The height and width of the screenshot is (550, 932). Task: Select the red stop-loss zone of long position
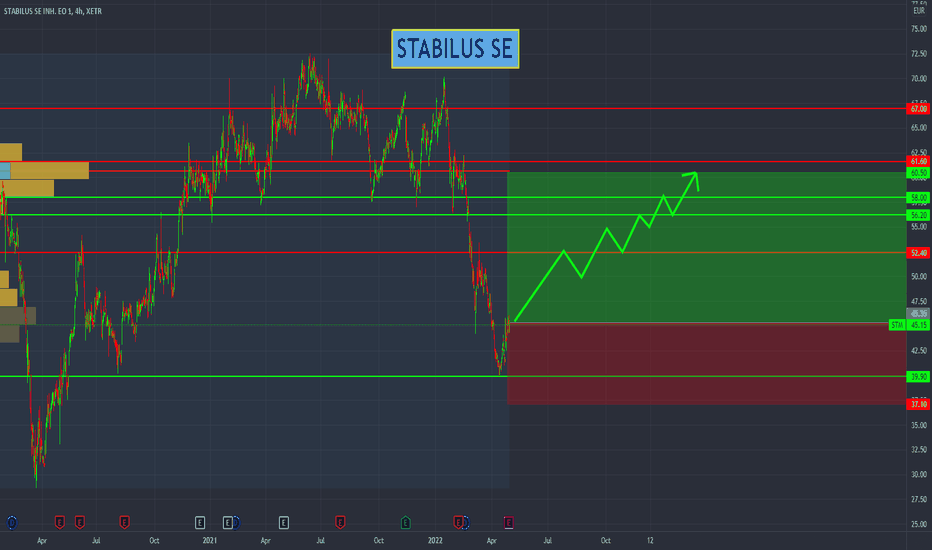(707, 364)
